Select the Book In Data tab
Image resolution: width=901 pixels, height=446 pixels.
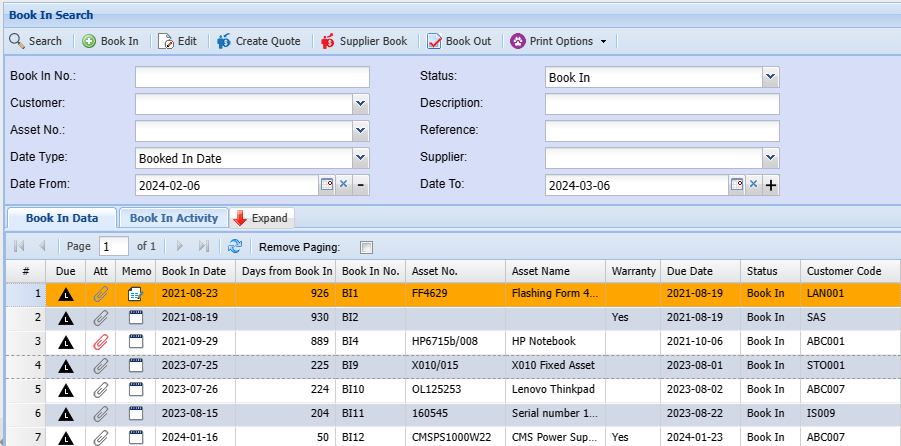pyautogui.click(x=62, y=218)
